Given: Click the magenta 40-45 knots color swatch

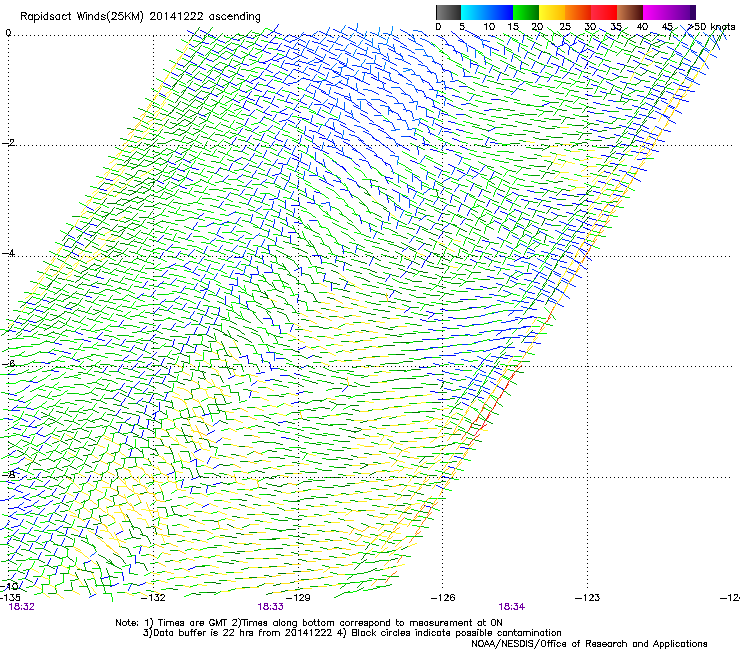Looking at the screenshot, I should (x=656, y=12).
